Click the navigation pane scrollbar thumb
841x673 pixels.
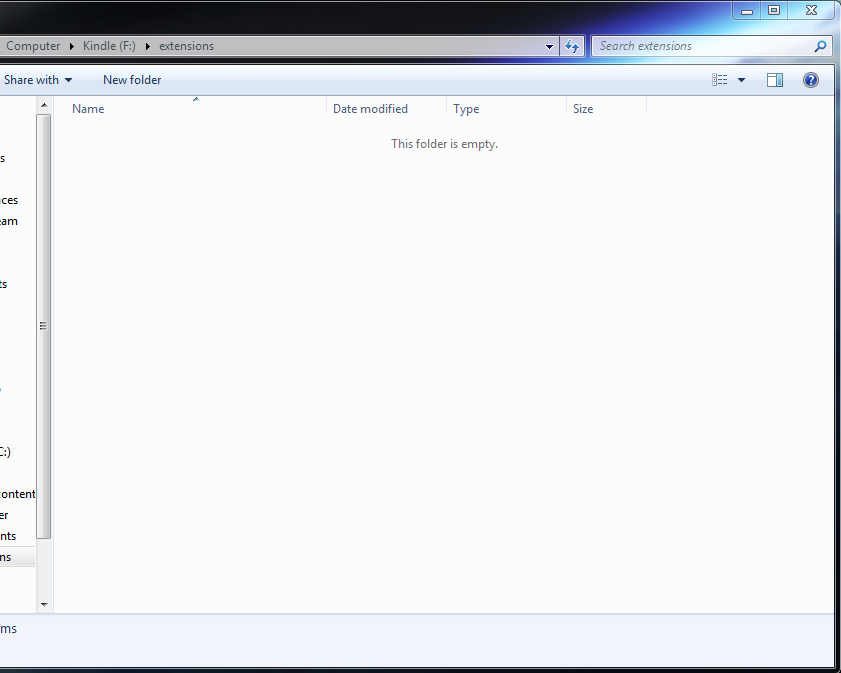pos(43,326)
